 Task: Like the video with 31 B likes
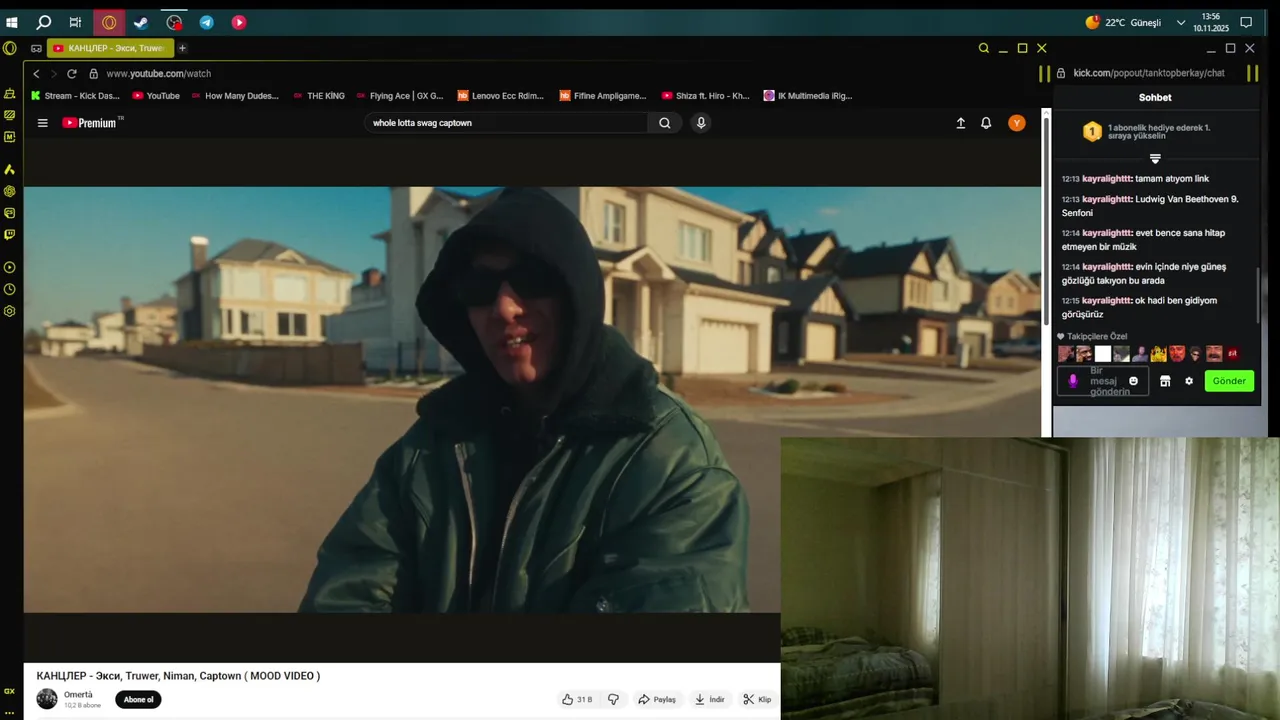tap(577, 699)
